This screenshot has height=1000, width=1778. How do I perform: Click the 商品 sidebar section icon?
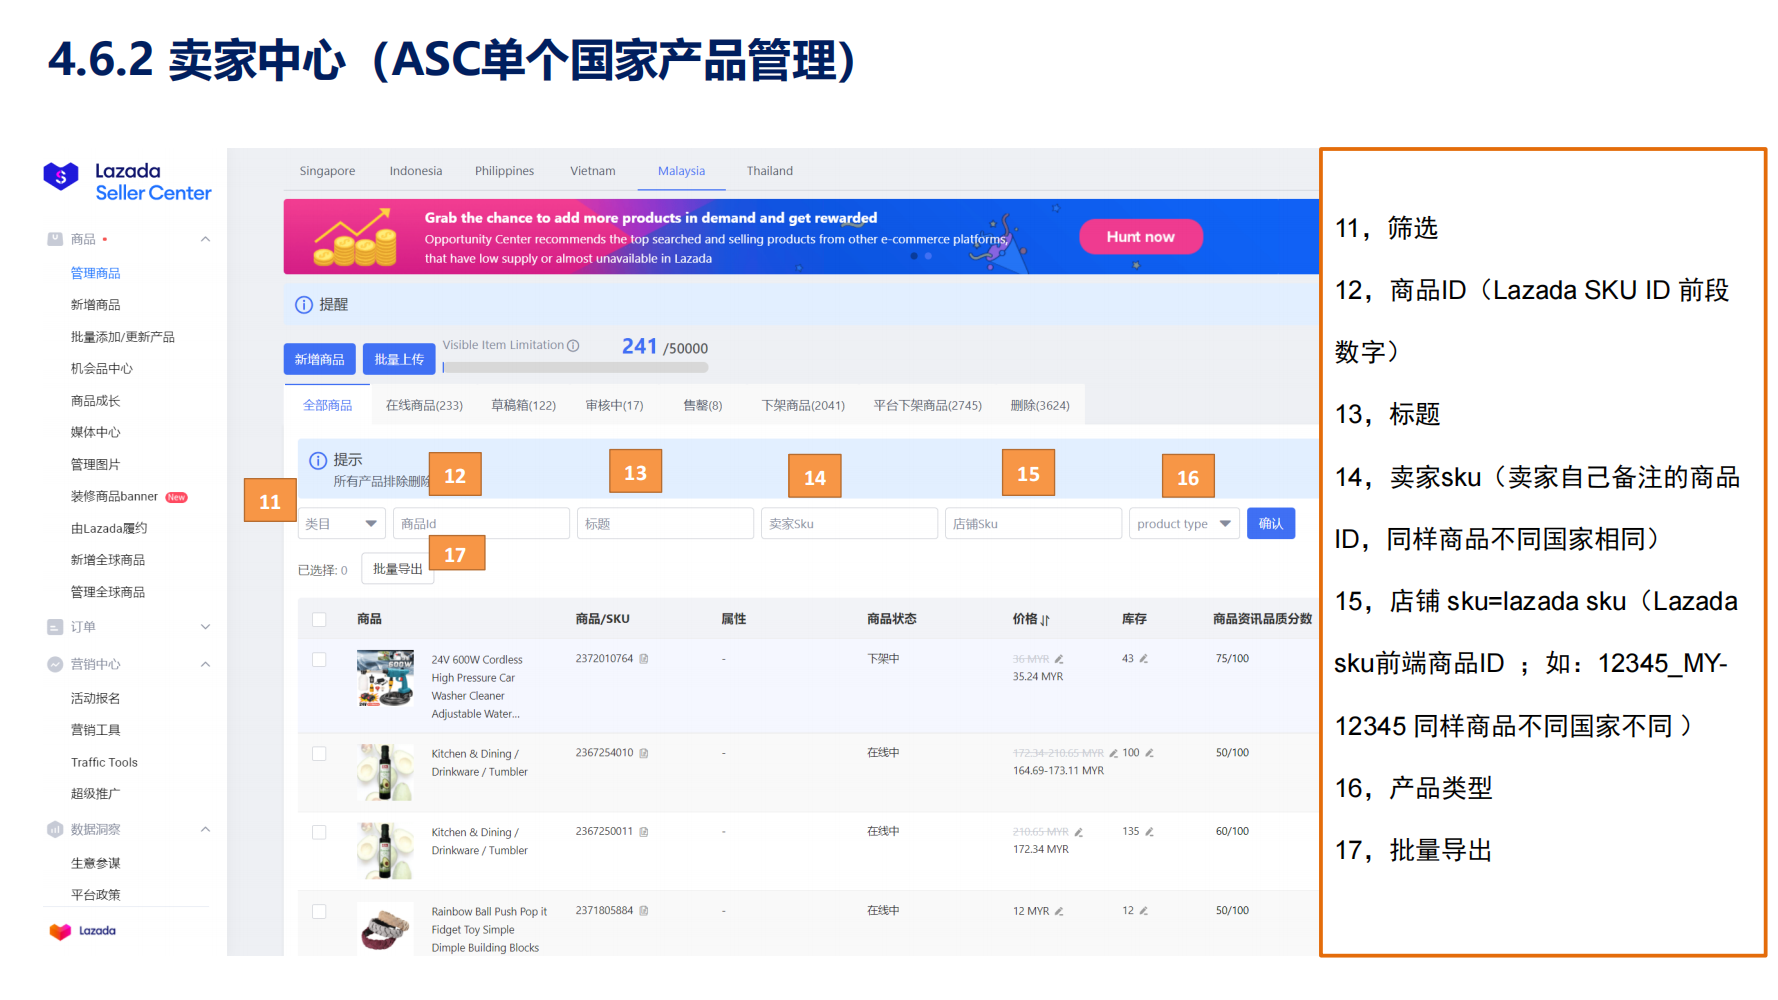[x=55, y=239]
